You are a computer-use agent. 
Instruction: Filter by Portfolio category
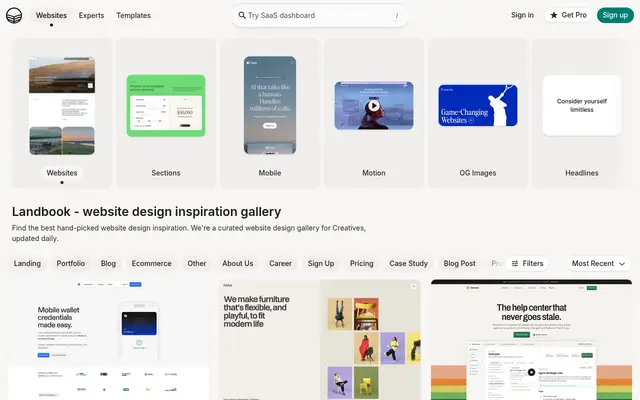tap(71, 264)
